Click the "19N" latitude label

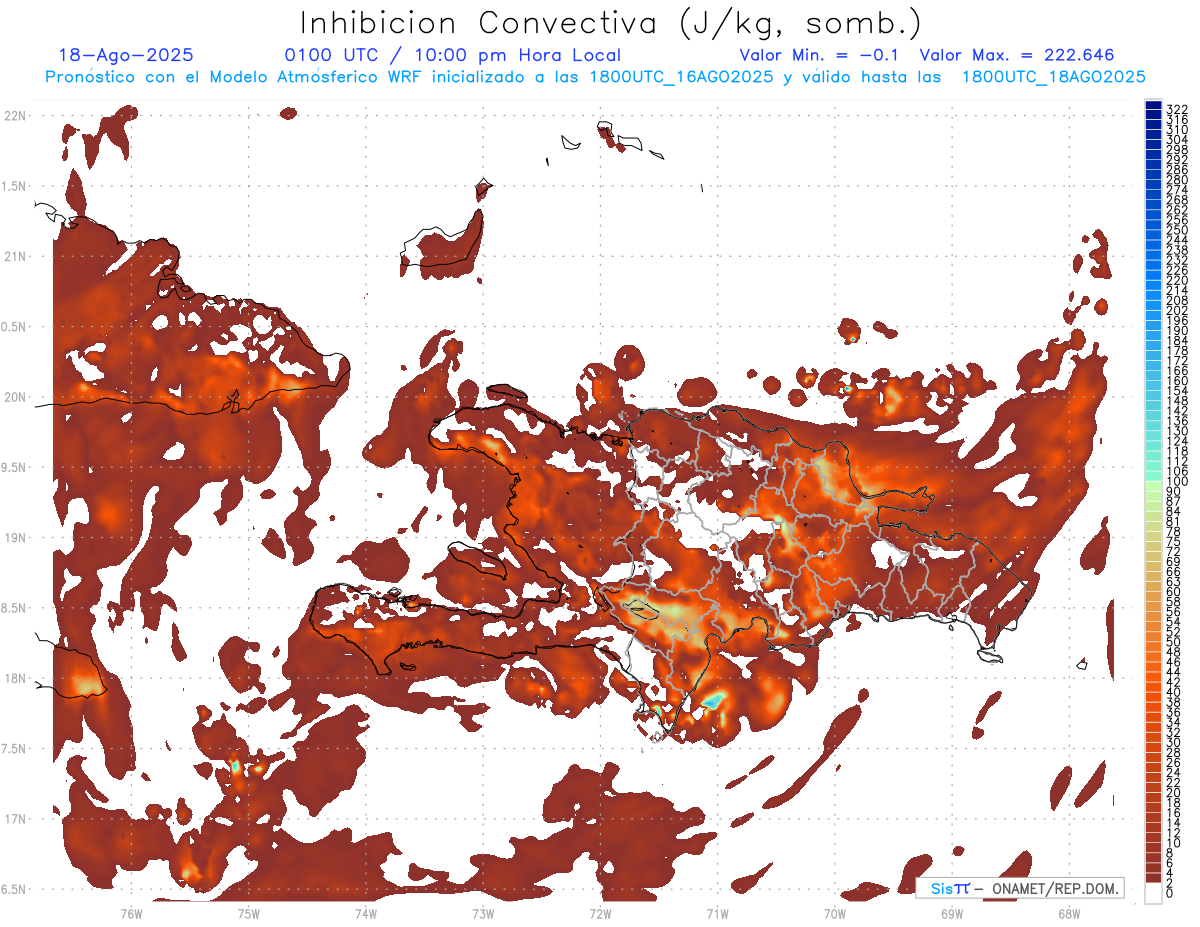click(14, 538)
